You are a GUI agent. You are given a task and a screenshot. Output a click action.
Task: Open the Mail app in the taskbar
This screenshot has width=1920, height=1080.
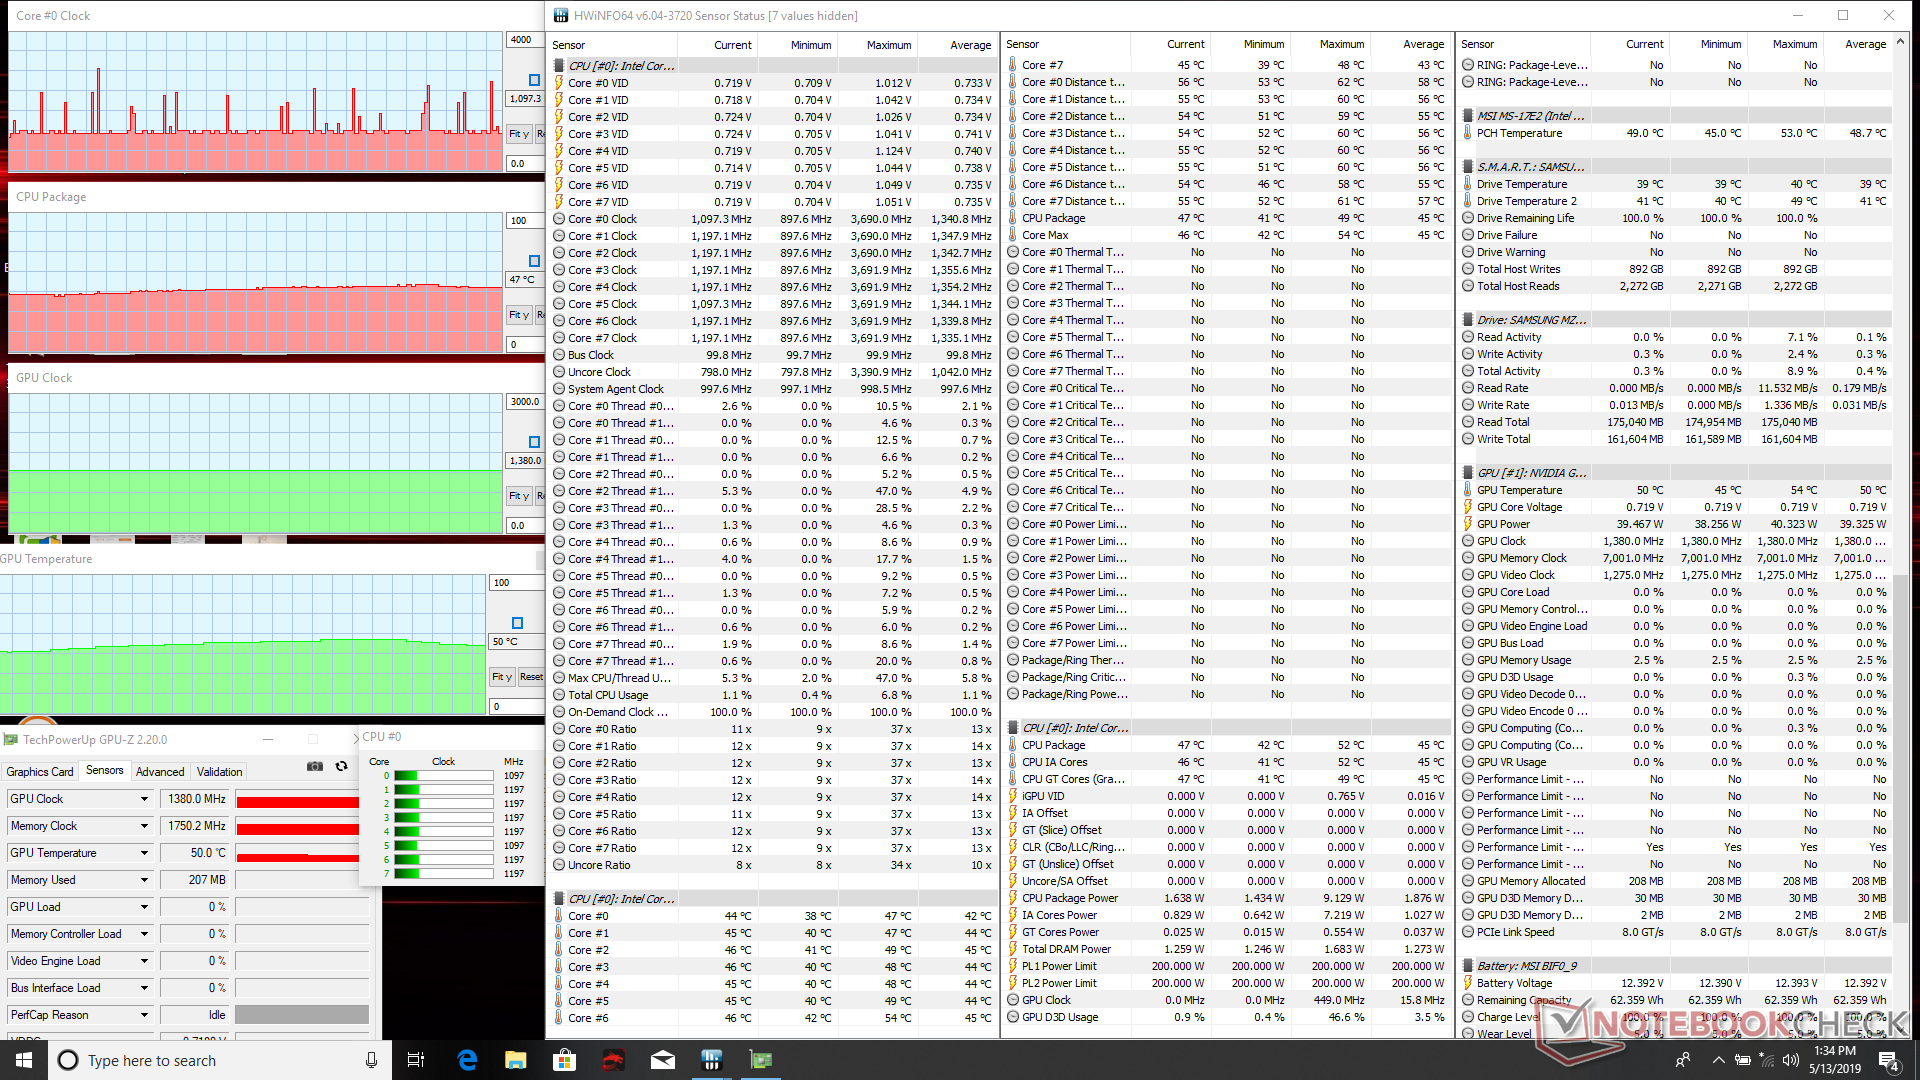pos(663,1060)
